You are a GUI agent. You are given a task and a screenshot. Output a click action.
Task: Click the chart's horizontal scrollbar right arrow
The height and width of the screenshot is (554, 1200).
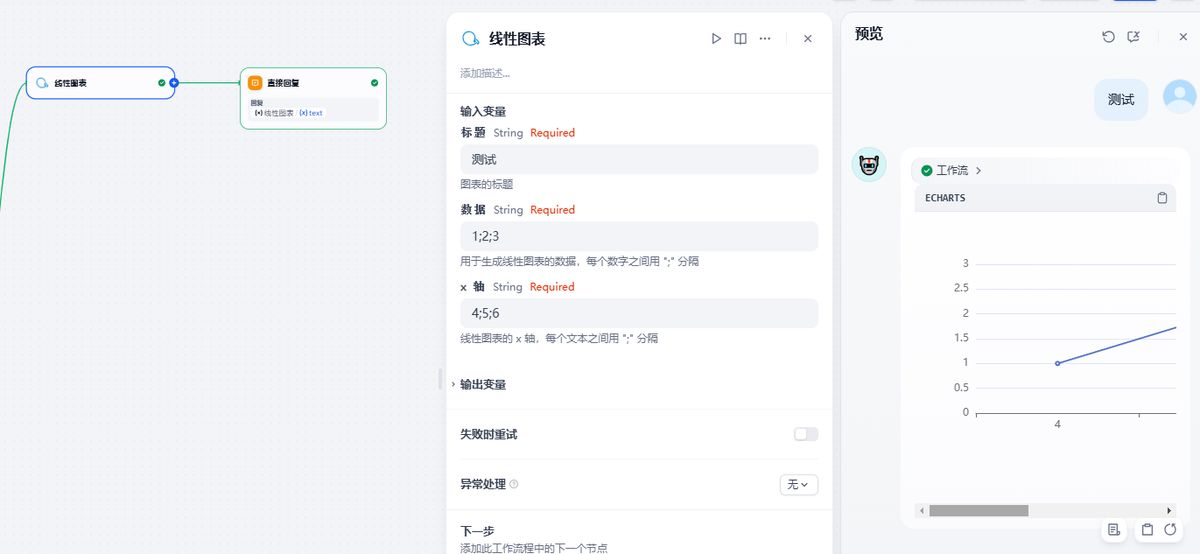(1169, 510)
